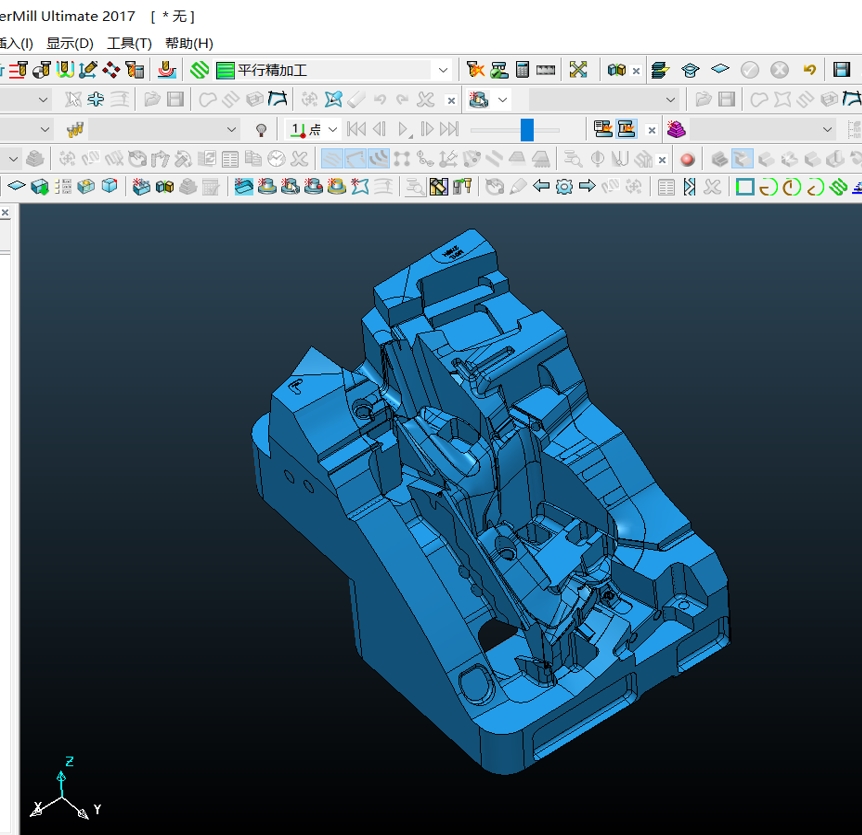Image resolution: width=862 pixels, height=835 pixels.
Task: Click the rapid move heights tool icon
Action: (19, 70)
